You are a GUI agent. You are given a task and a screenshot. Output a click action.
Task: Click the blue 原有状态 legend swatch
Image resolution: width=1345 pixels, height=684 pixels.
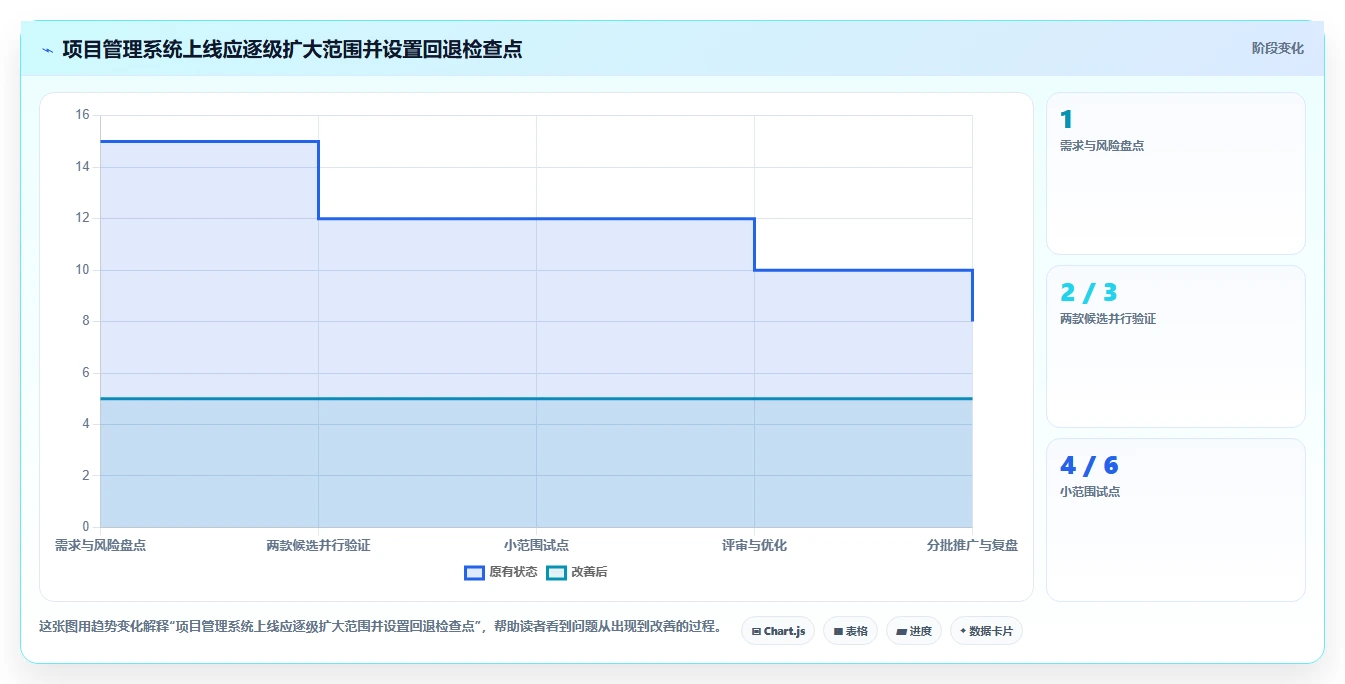click(474, 572)
